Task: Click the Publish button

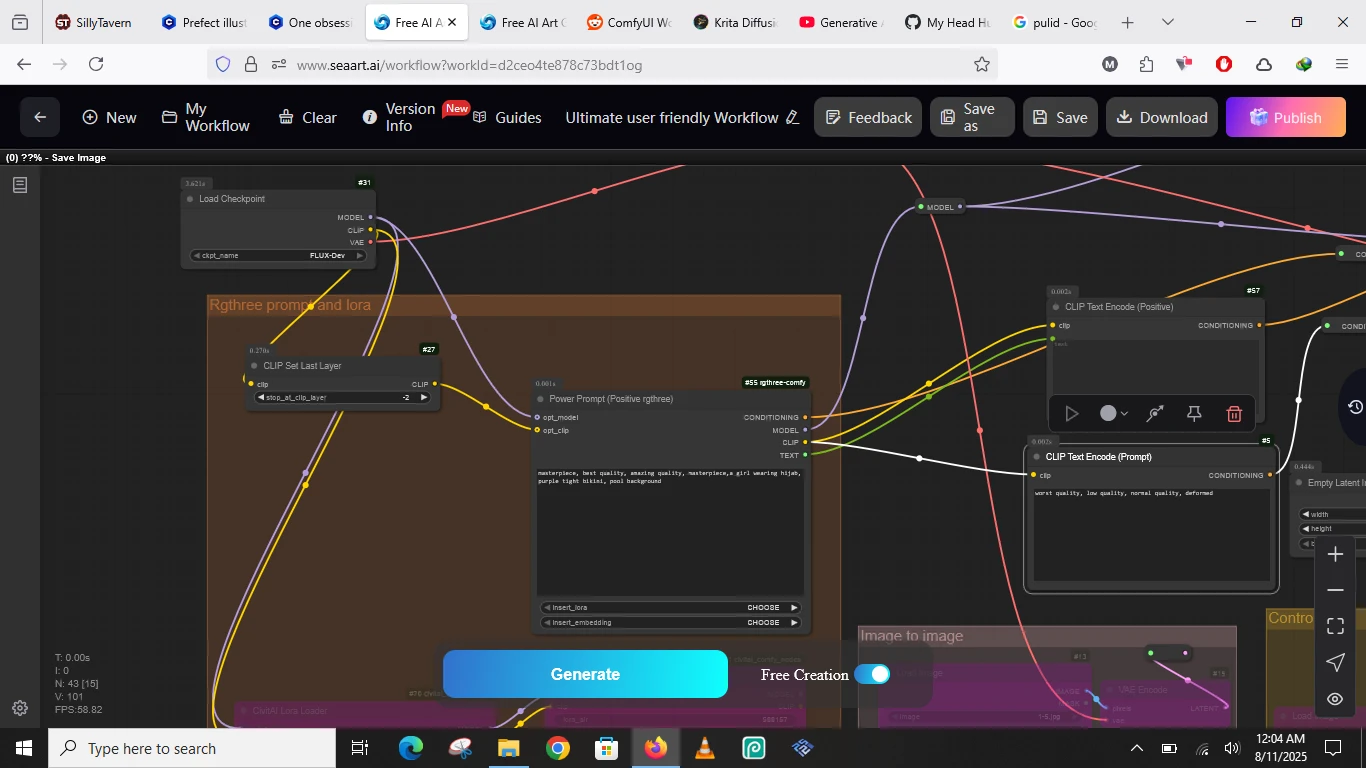Action: point(1285,117)
